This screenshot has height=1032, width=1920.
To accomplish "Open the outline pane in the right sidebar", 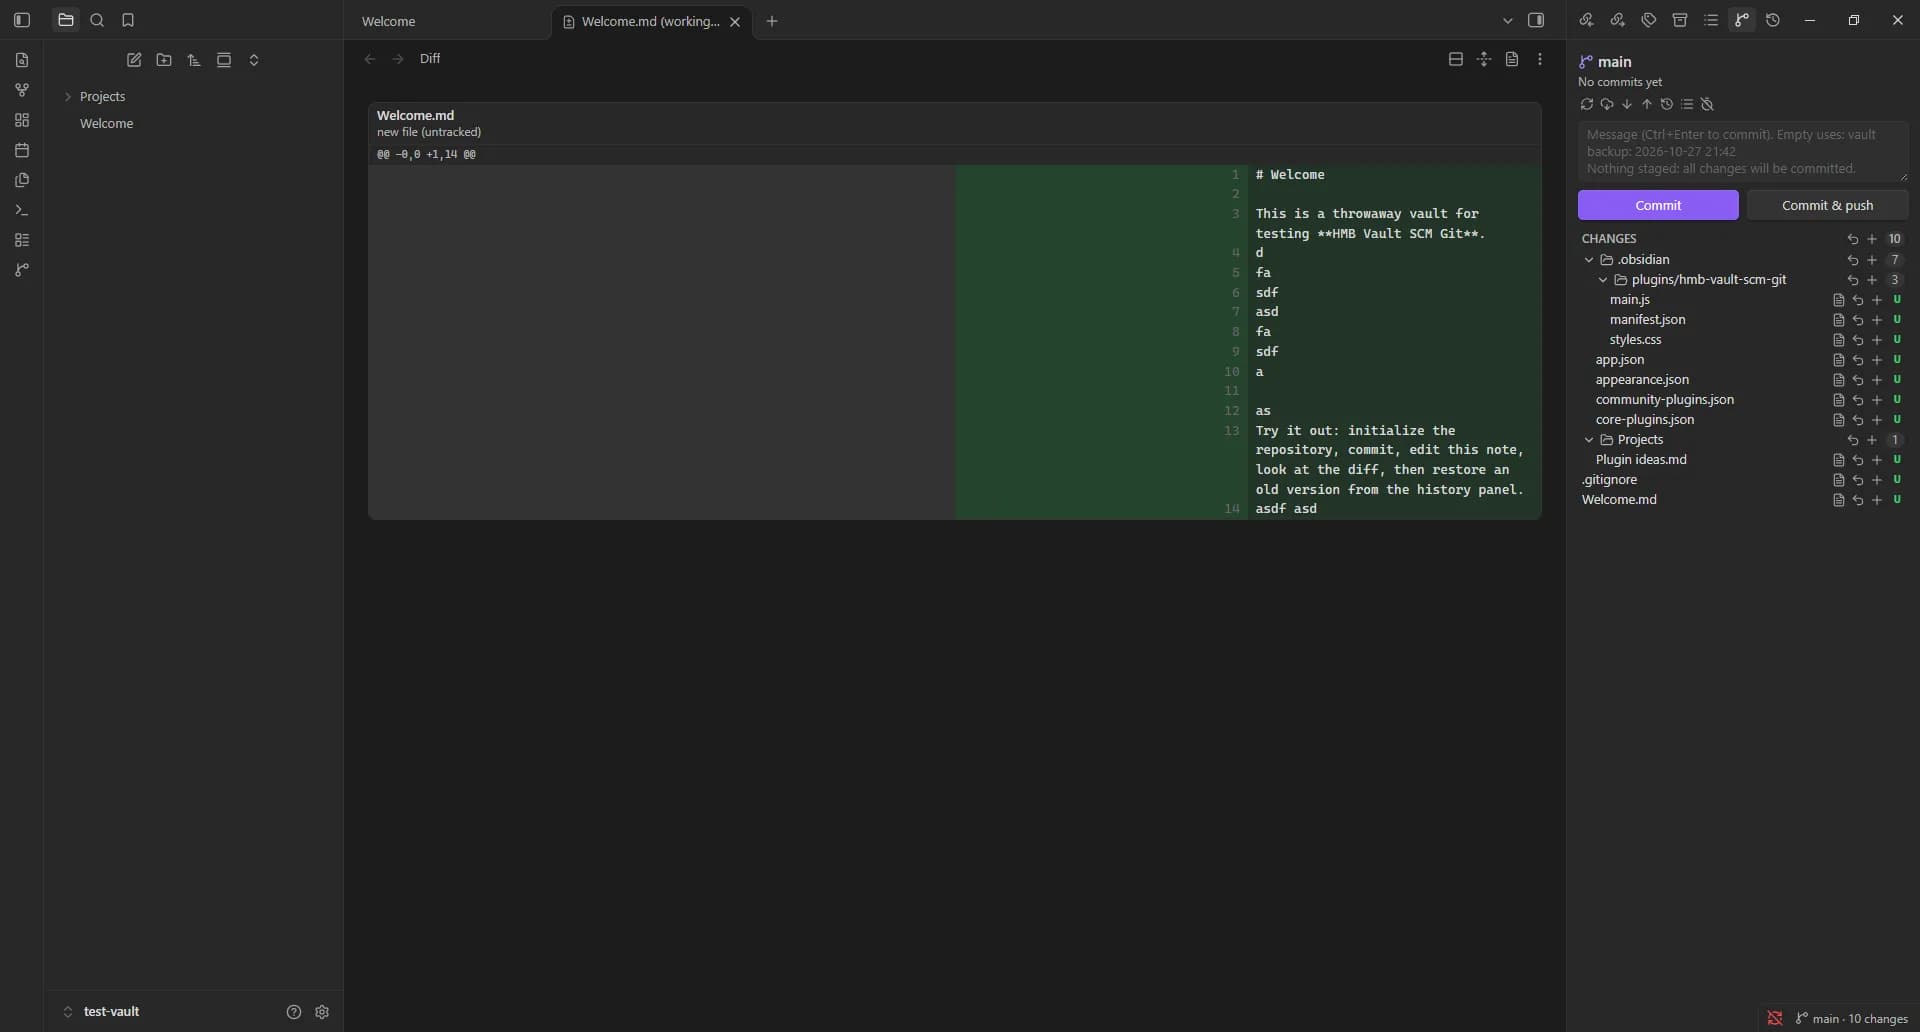I will (x=1711, y=20).
